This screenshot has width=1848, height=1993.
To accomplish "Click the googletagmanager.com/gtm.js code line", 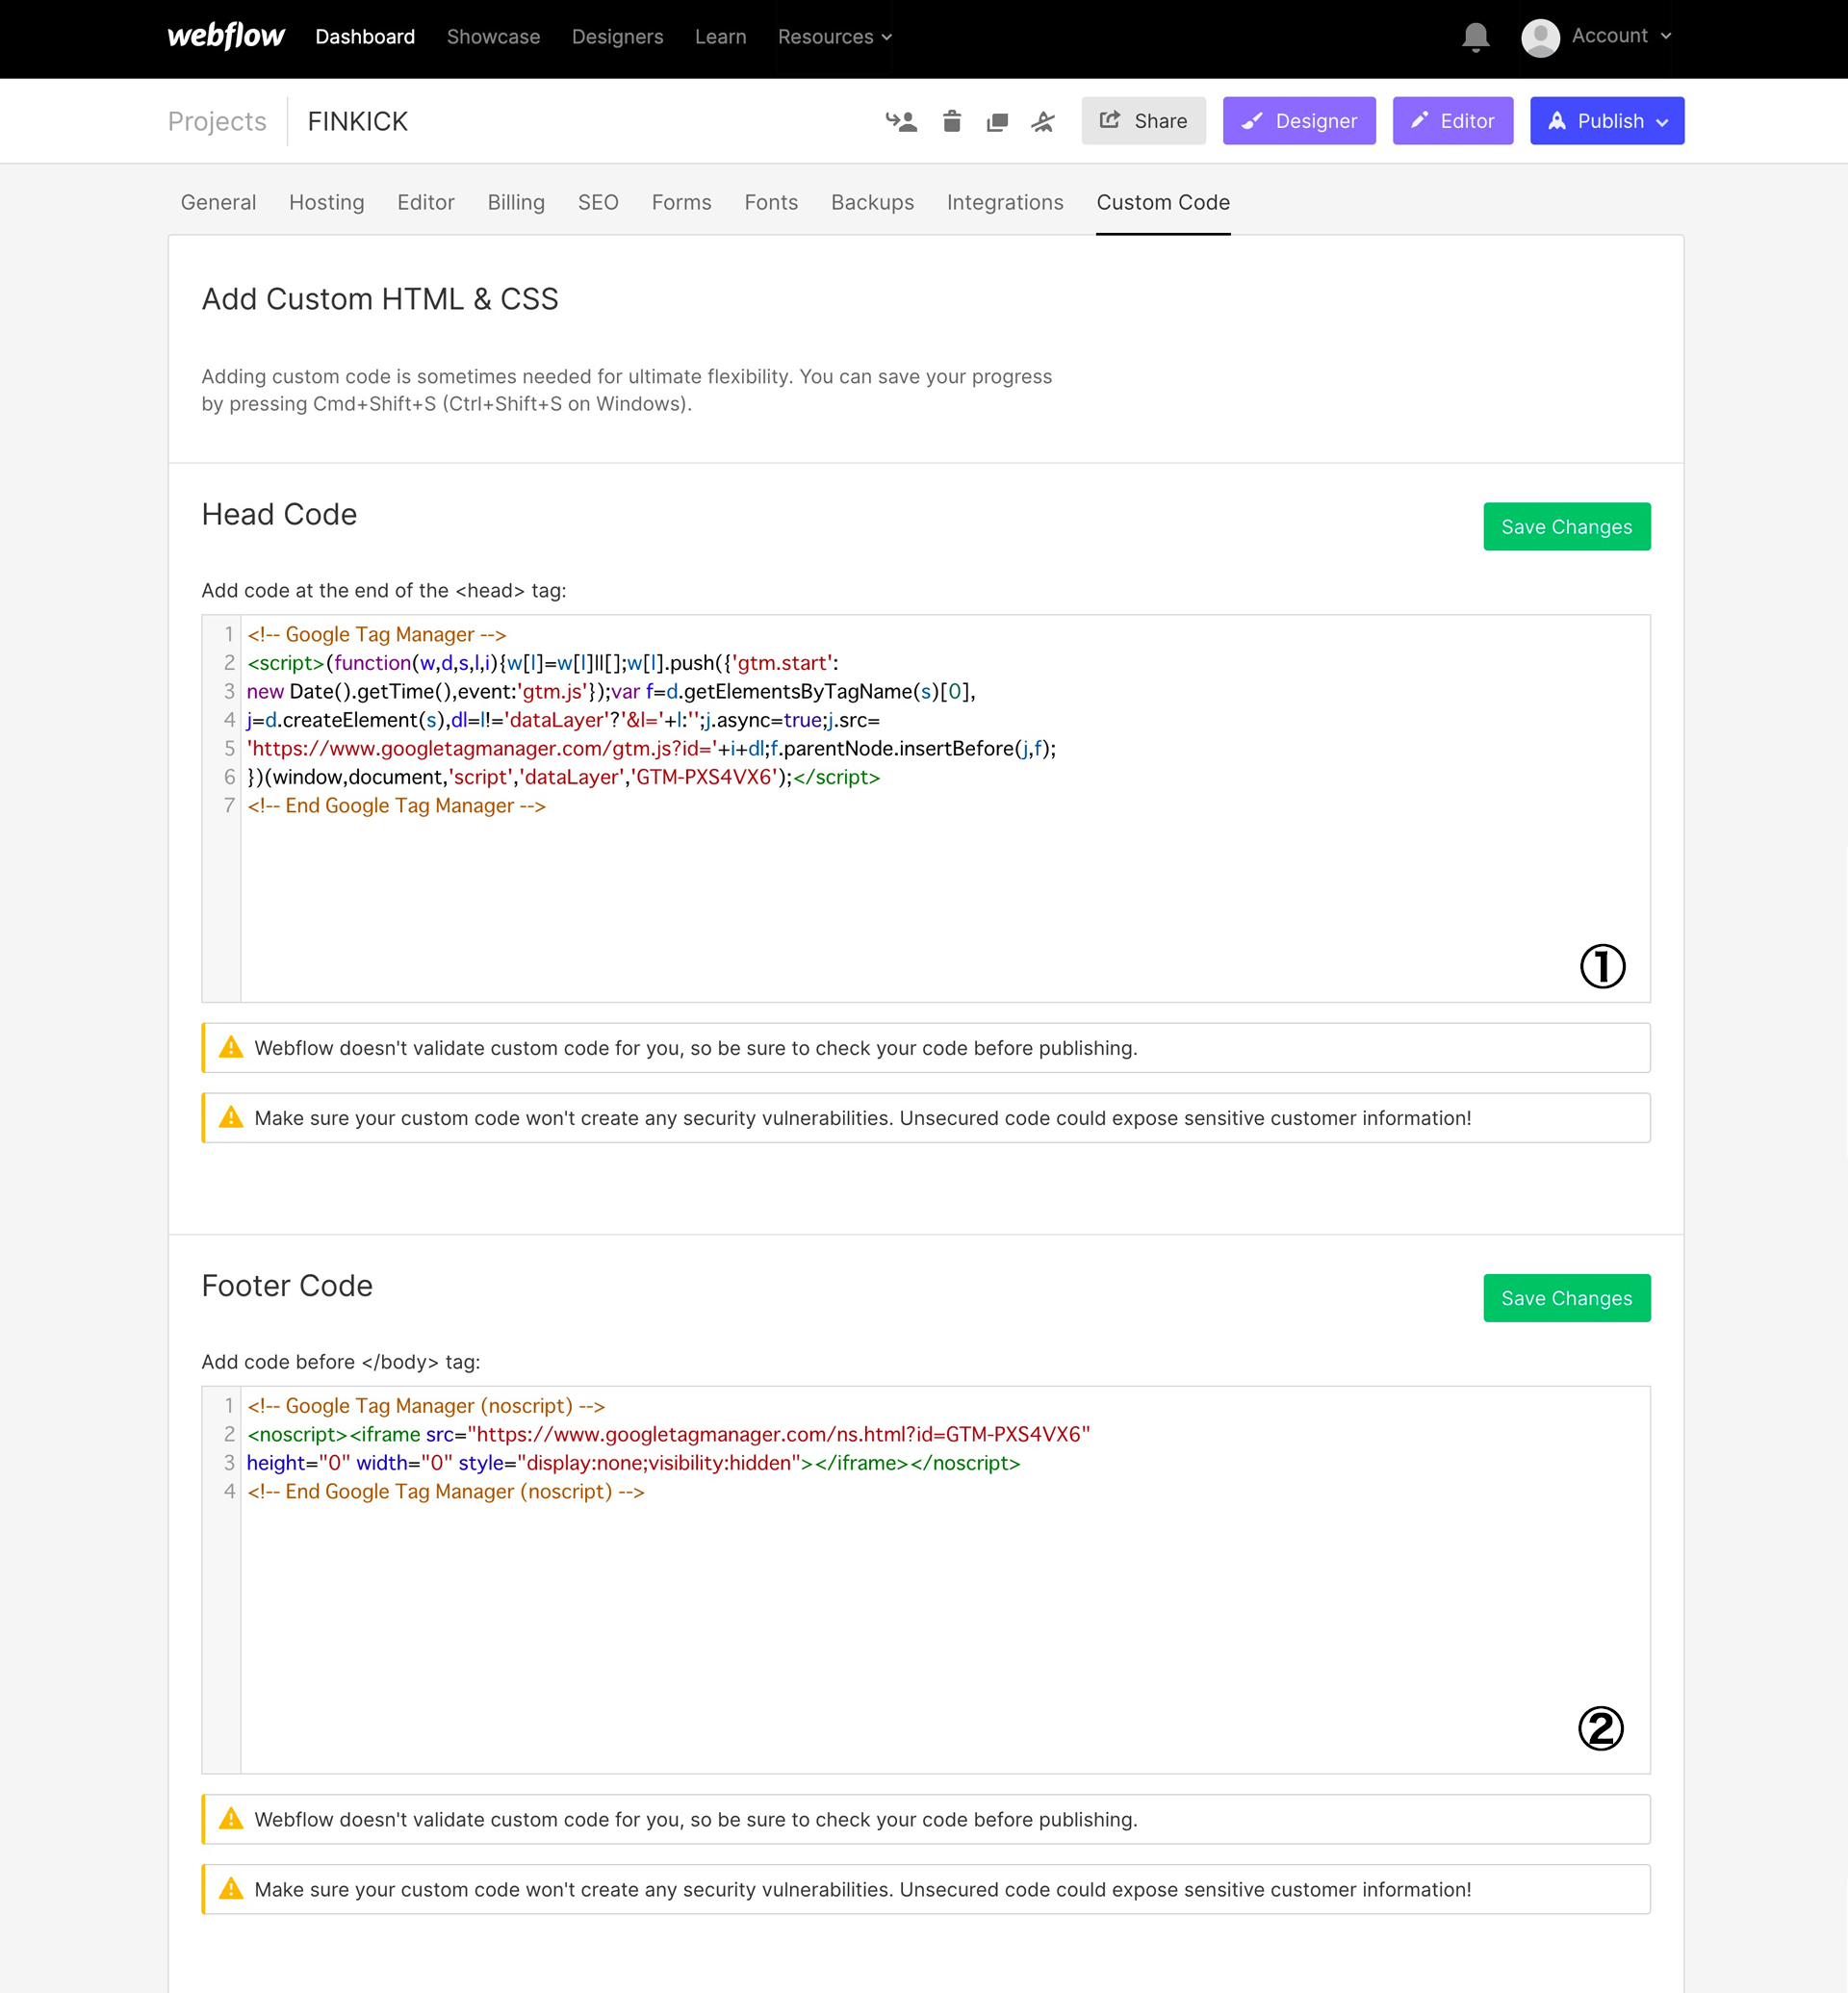I will click(x=651, y=749).
